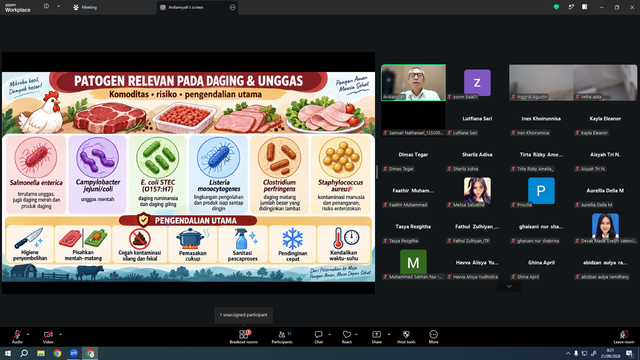Image resolution: width=640 pixels, height=360 pixels.
Task: Click Leave room button
Action: tap(624, 337)
